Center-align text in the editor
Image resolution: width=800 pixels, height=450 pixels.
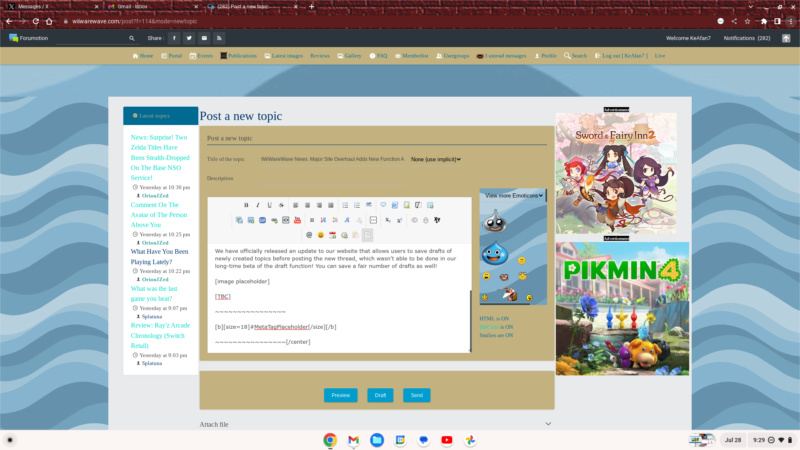307,205
